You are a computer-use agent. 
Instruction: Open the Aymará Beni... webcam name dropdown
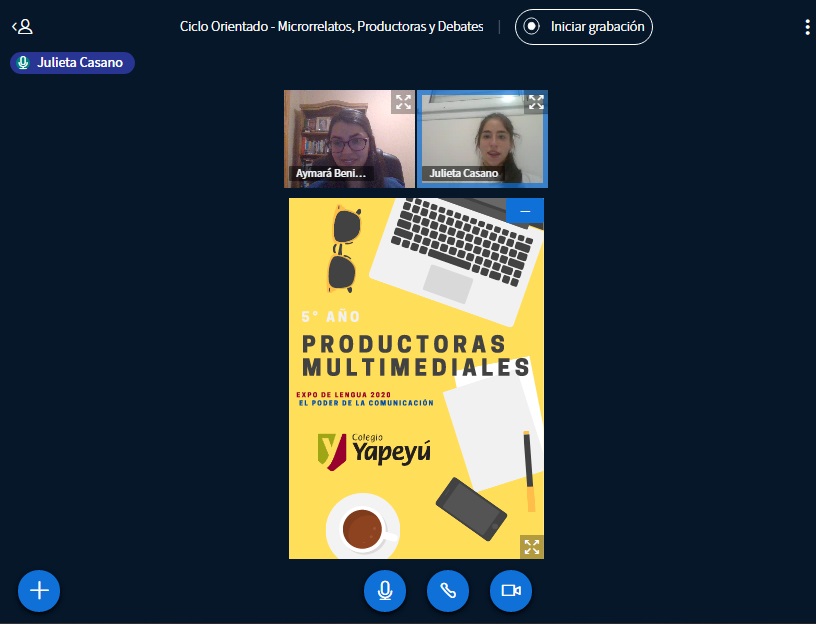click(331, 174)
